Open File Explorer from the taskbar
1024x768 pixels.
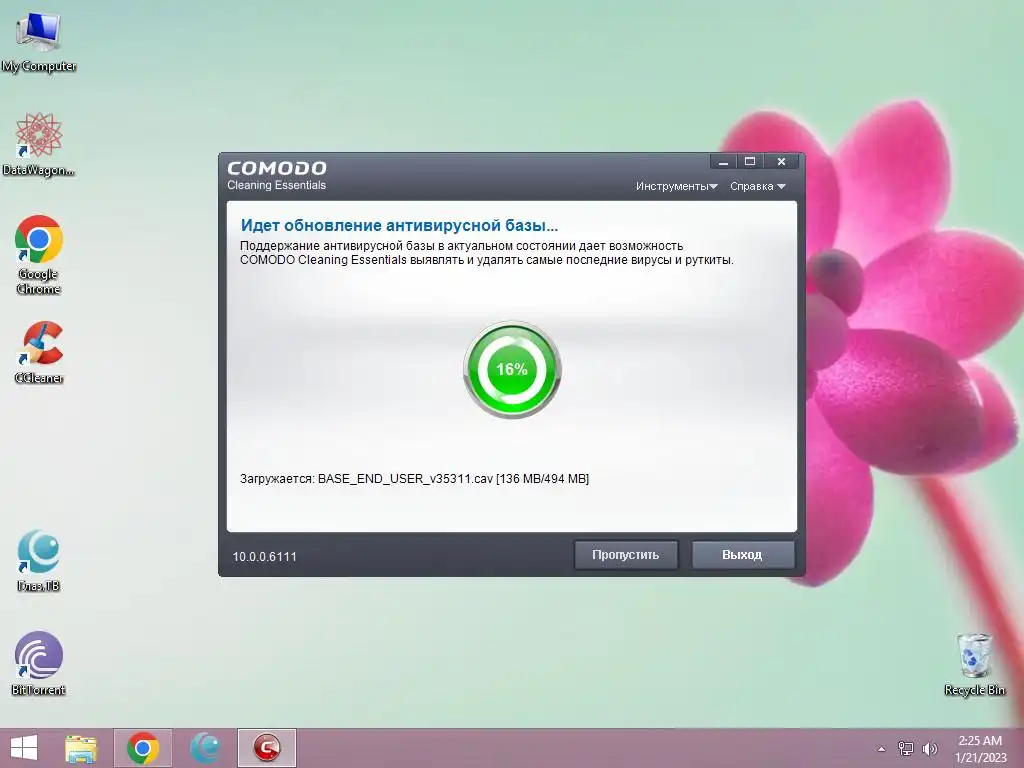pyautogui.click(x=81, y=748)
